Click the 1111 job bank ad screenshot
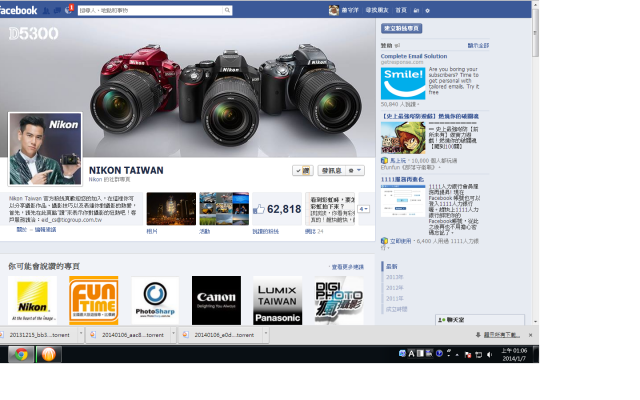This screenshot has width=640, height=400. coord(403,200)
